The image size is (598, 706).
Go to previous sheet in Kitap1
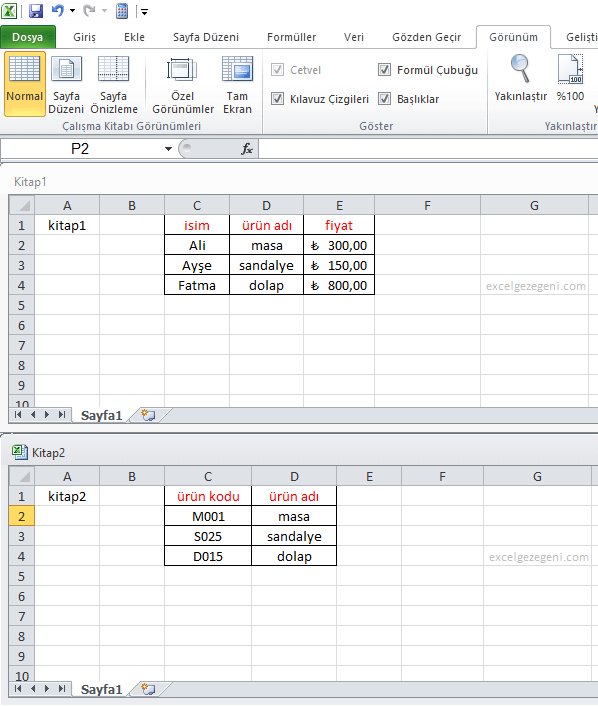32,415
